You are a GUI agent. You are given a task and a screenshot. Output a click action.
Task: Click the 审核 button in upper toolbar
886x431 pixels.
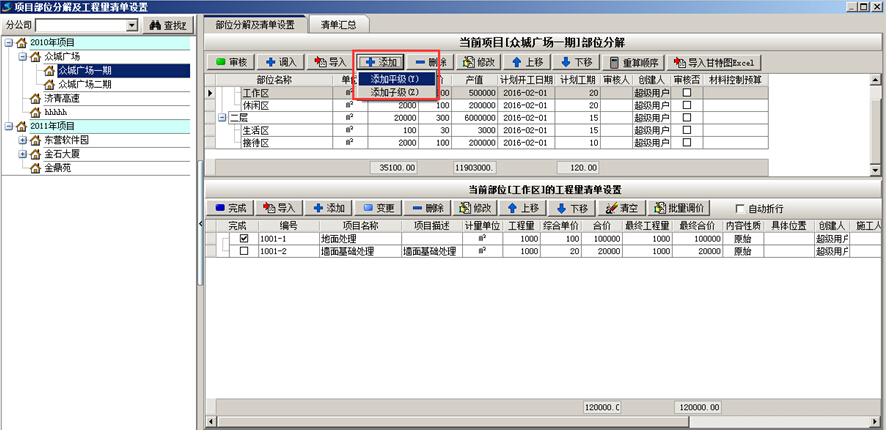coord(229,62)
